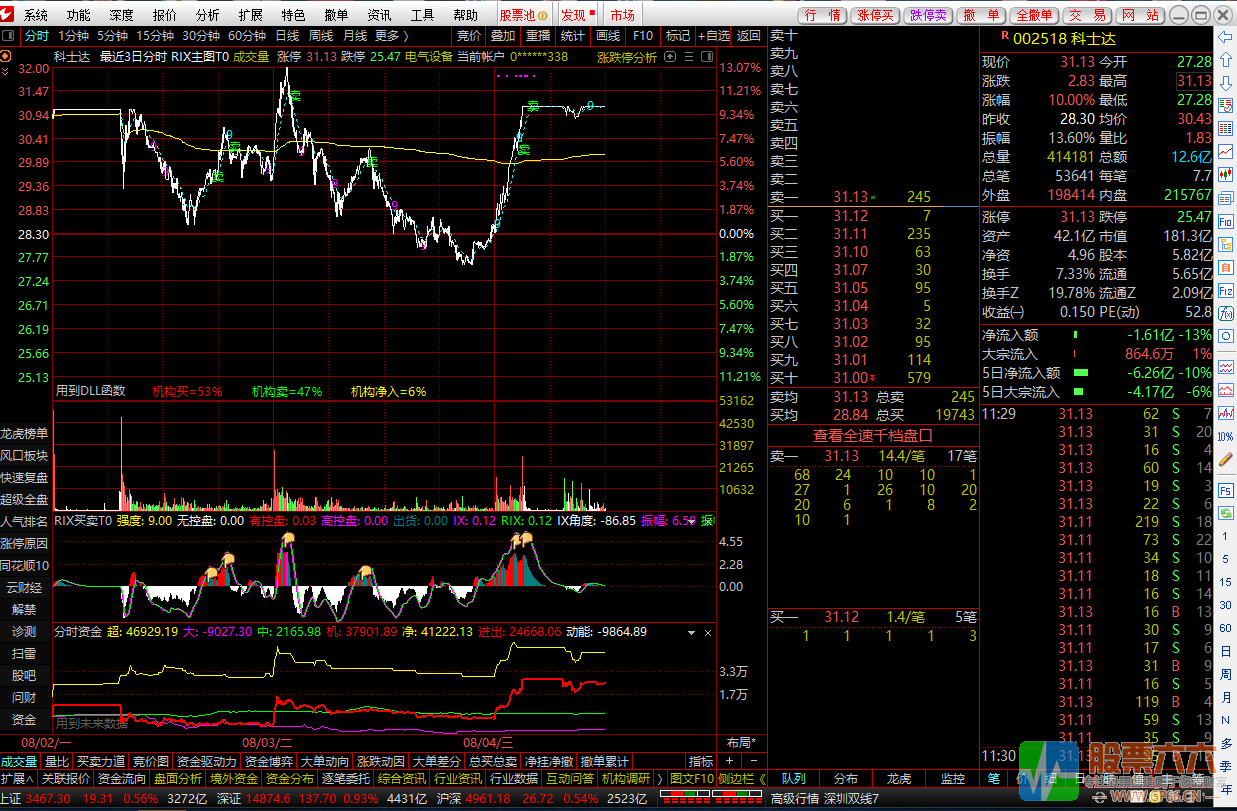This screenshot has width=1237, height=811.
Task: Click the 净流入额 green bar indicator
Action: click(x=1075, y=336)
